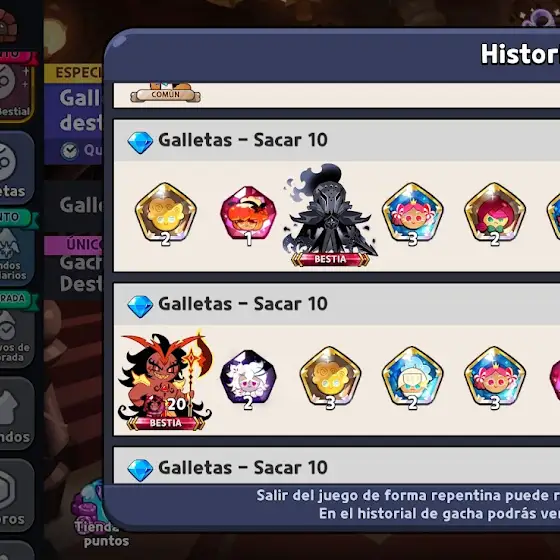
Task: Click the blue diamond icon in first Sacar 10 header
Action: (140, 142)
